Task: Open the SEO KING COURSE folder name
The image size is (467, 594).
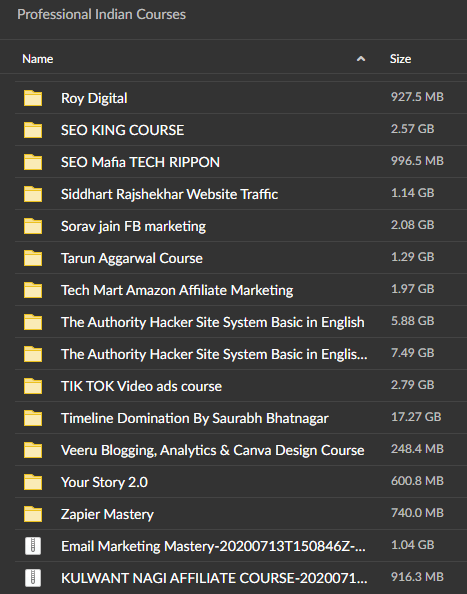Action: point(122,130)
